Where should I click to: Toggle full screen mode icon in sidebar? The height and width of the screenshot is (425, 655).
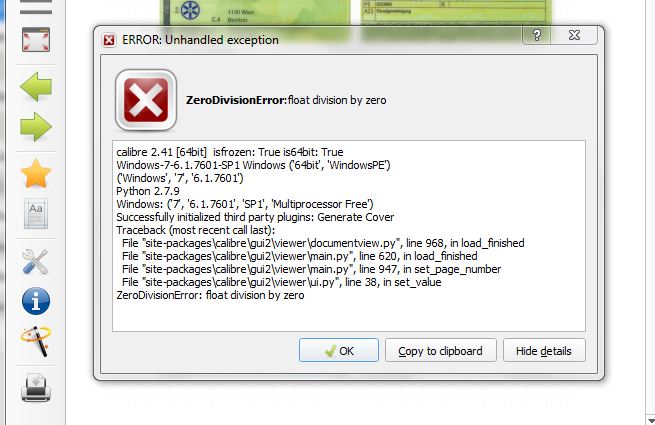pos(36,40)
